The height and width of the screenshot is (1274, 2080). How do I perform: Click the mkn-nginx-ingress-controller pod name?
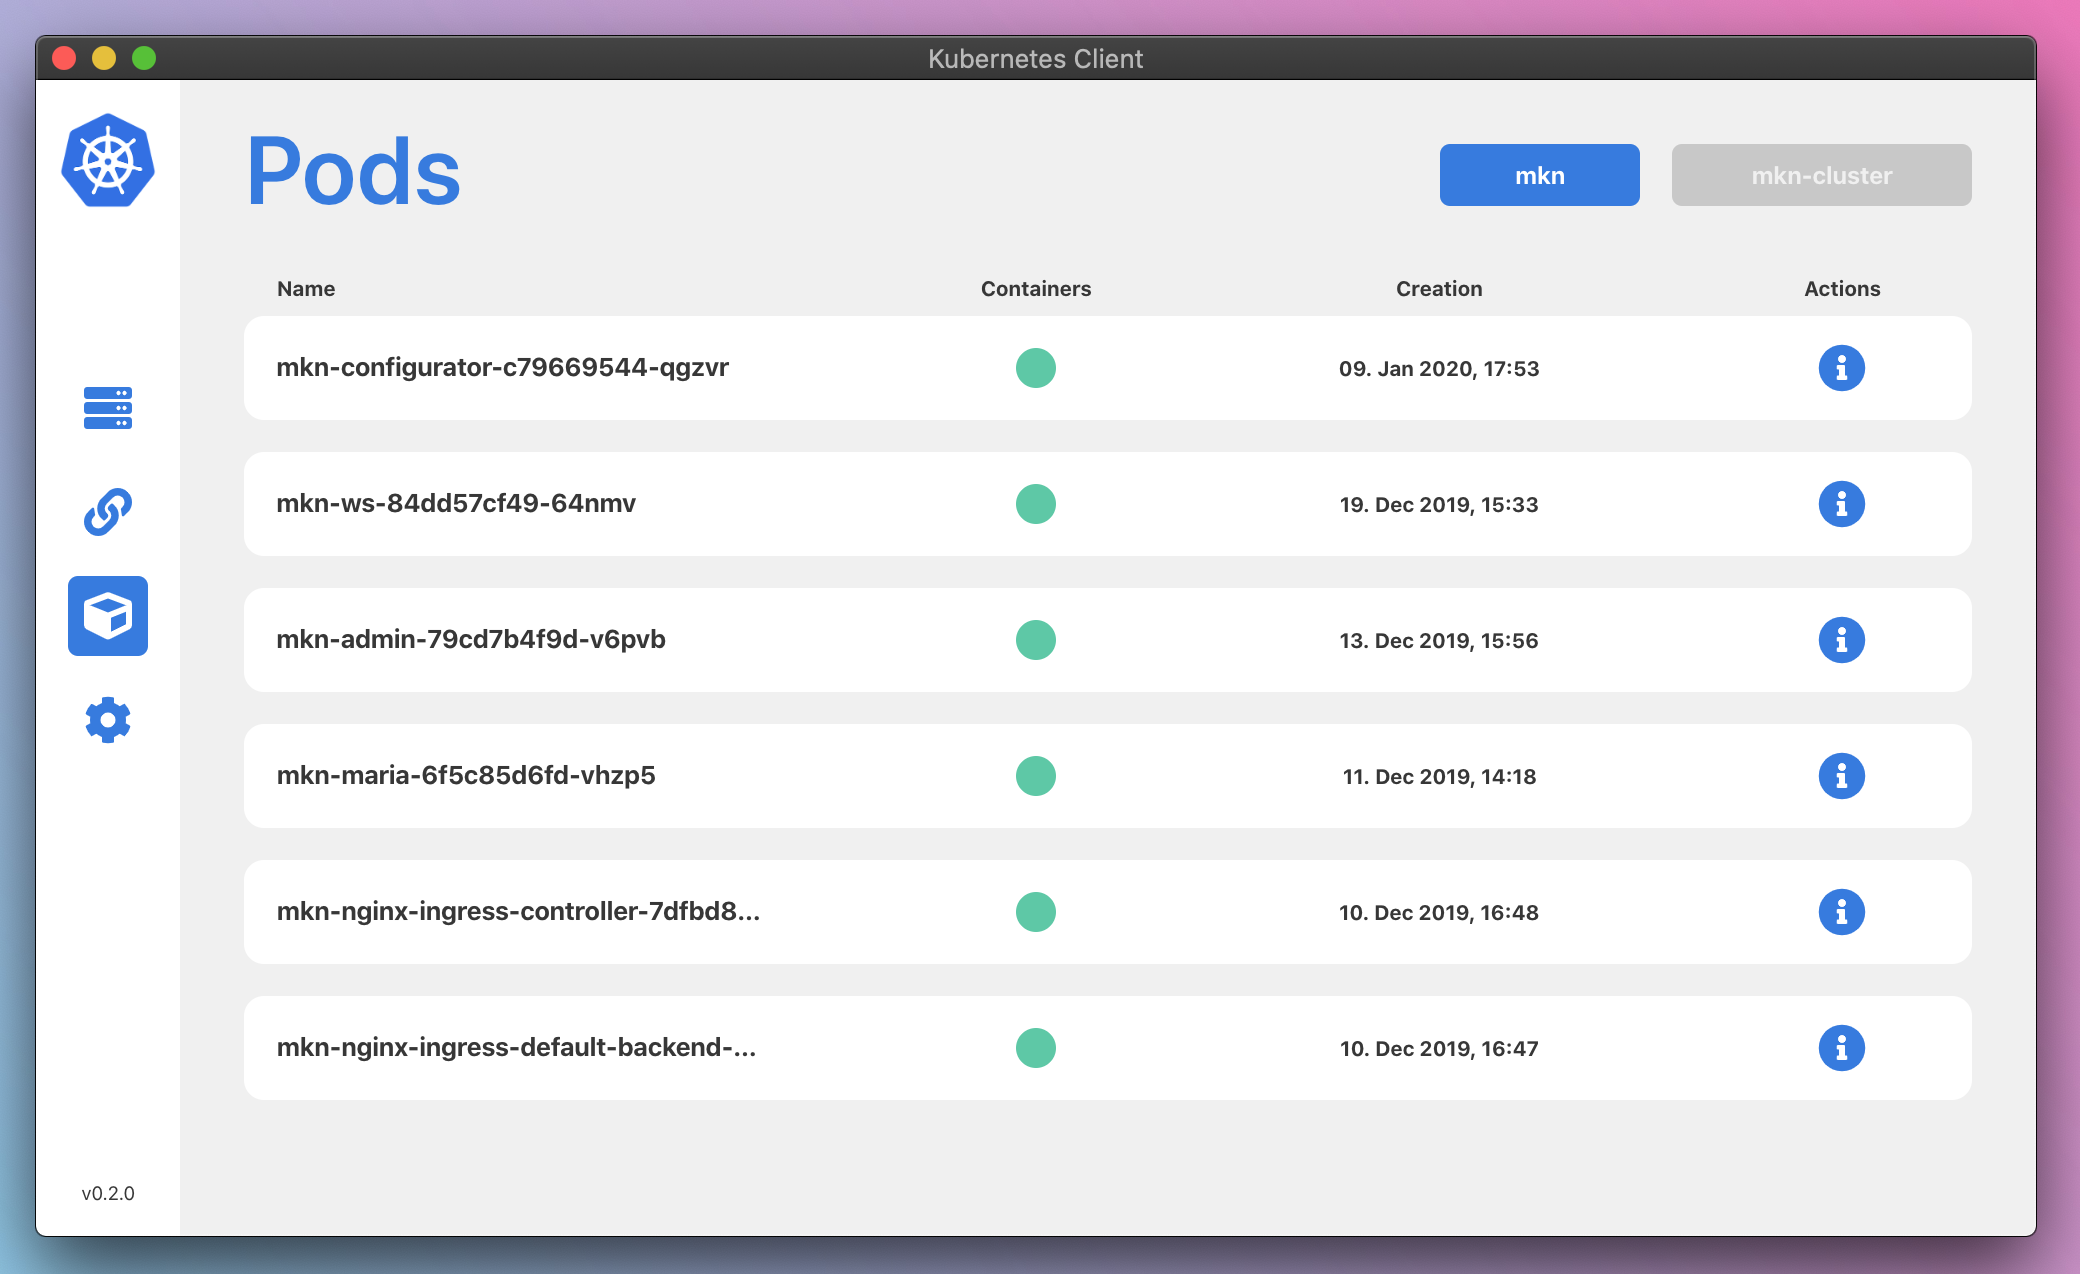pos(518,911)
